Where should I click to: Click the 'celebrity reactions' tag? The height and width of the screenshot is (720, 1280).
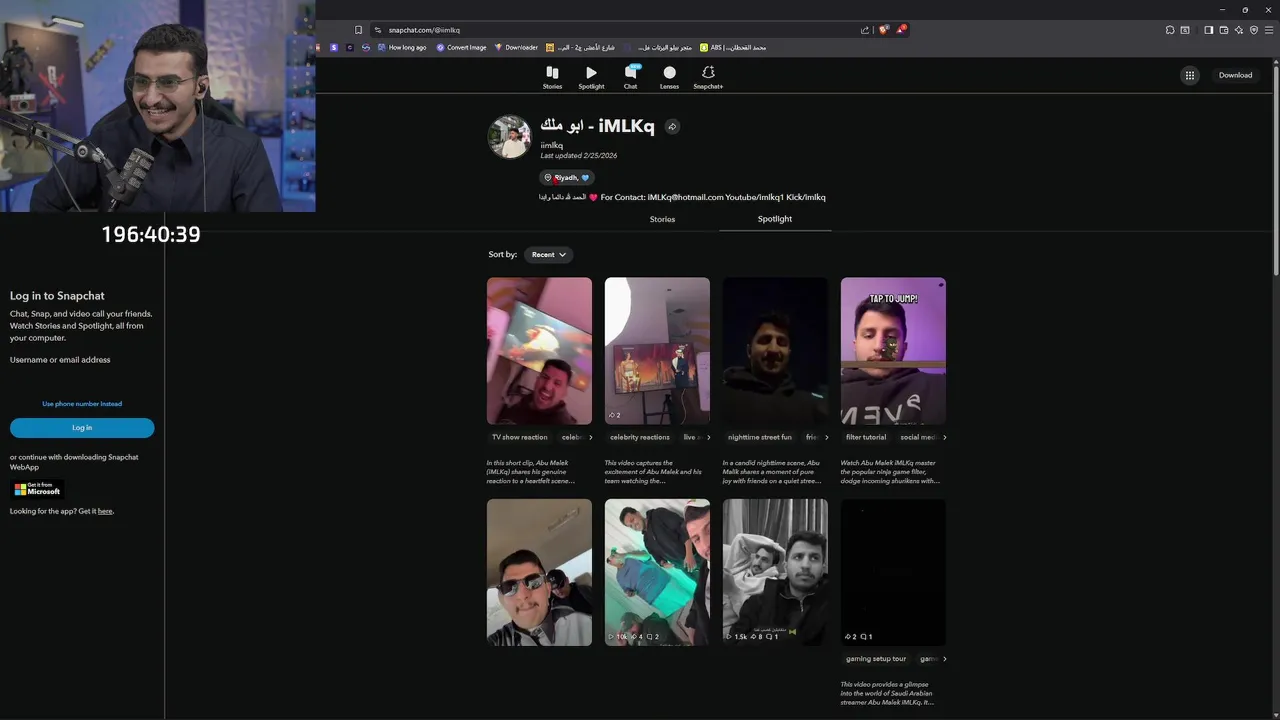pos(640,437)
